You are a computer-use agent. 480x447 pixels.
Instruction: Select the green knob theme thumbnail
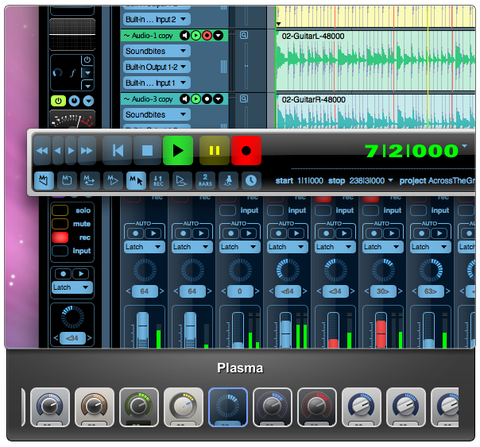click(139, 407)
